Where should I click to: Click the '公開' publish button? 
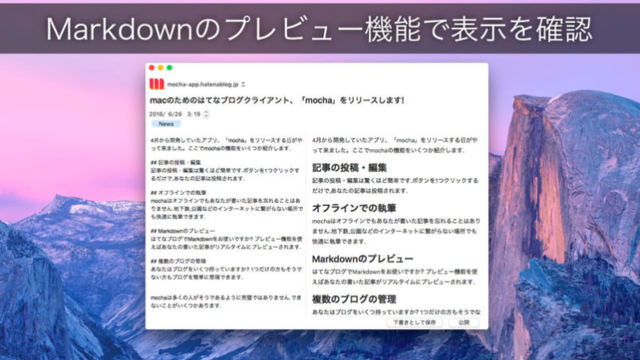click(464, 322)
